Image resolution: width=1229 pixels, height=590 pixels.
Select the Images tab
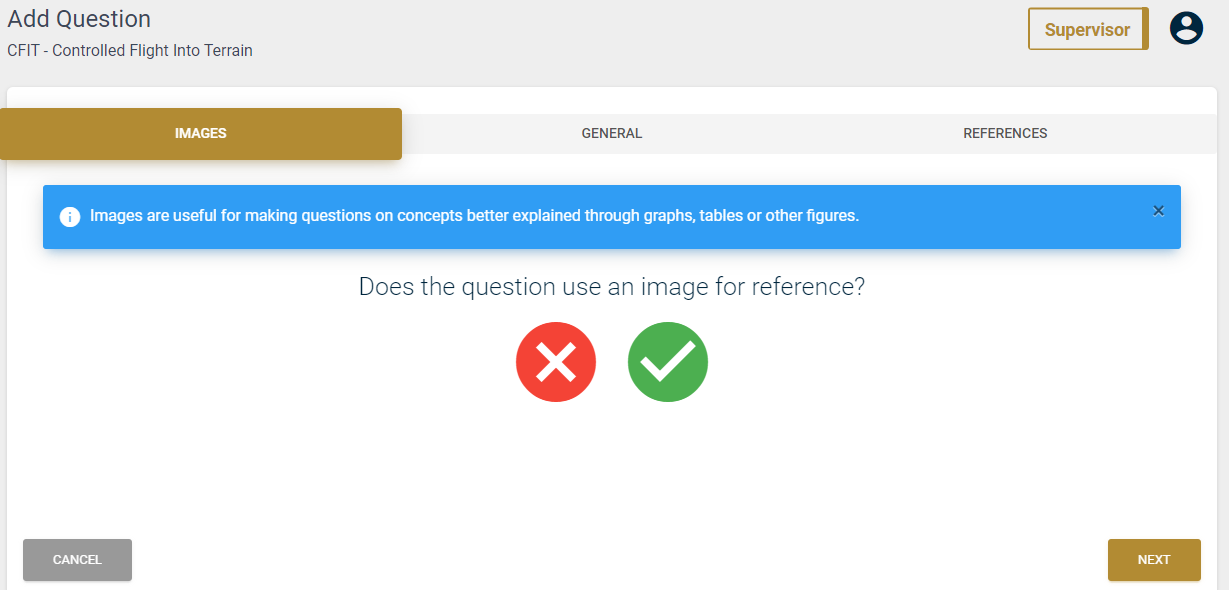click(201, 134)
